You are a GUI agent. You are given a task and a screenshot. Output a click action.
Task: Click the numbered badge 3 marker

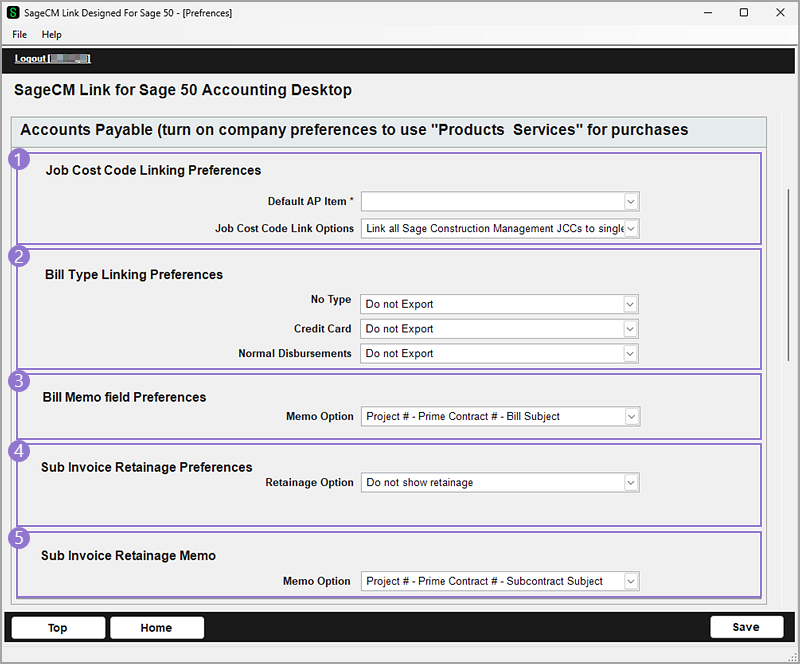[19, 380]
